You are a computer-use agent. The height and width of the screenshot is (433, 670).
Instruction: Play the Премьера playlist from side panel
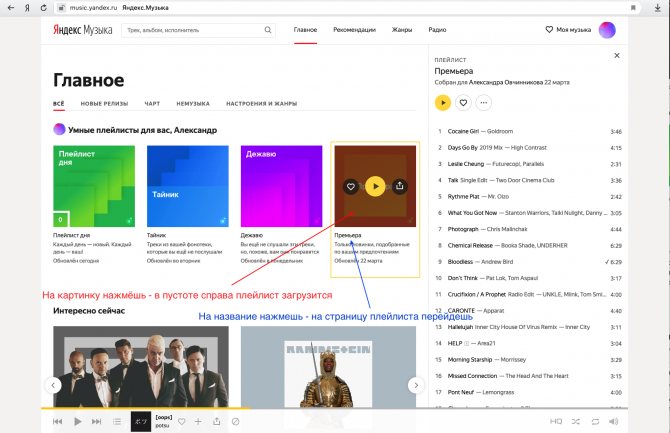[x=443, y=103]
